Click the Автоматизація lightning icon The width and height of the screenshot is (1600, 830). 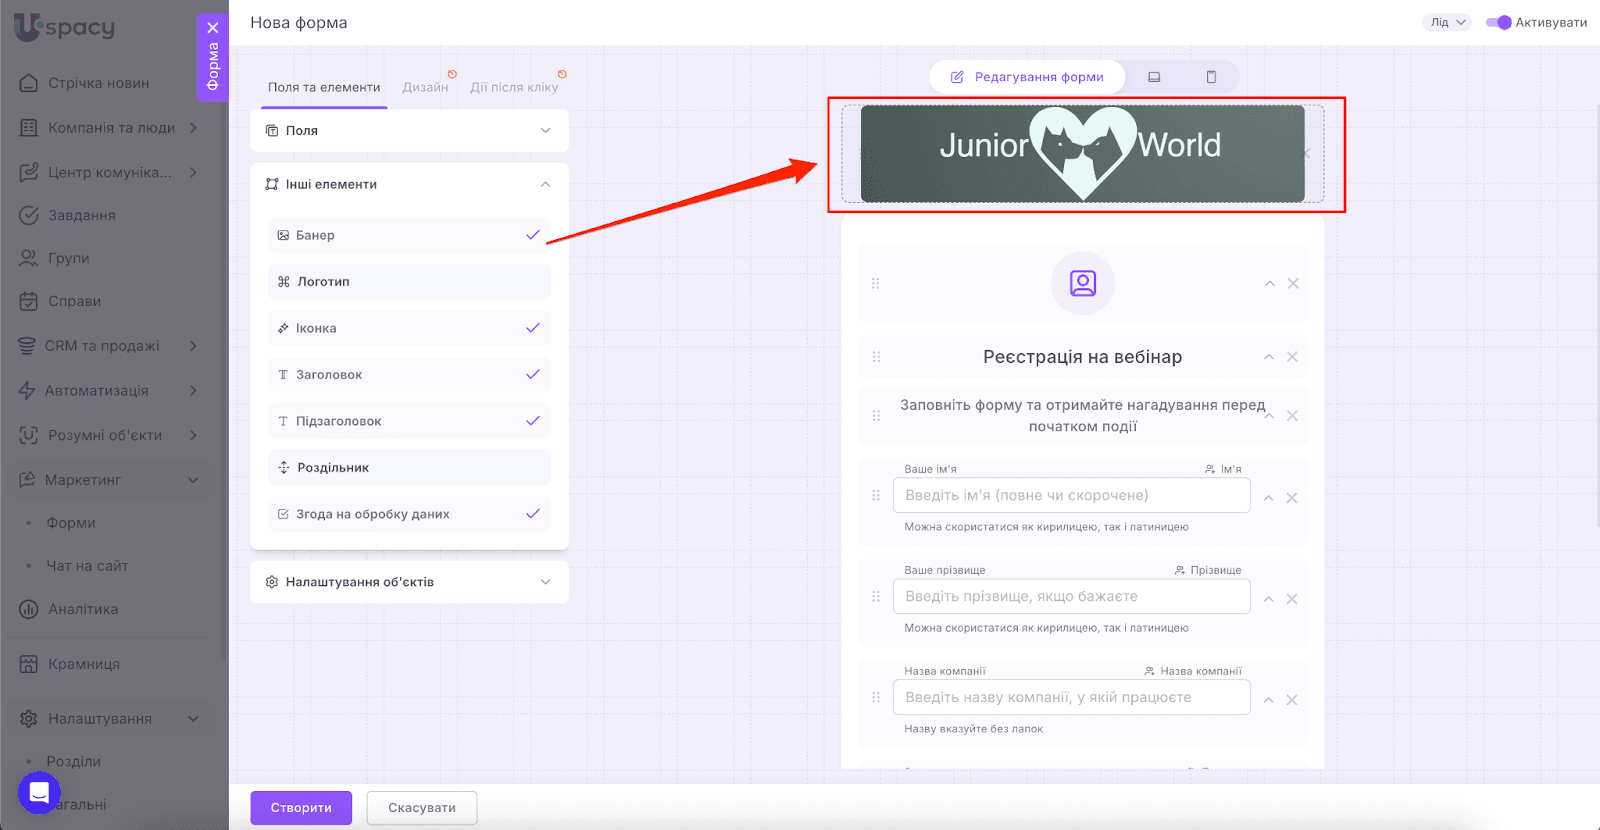tap(27, 391)
